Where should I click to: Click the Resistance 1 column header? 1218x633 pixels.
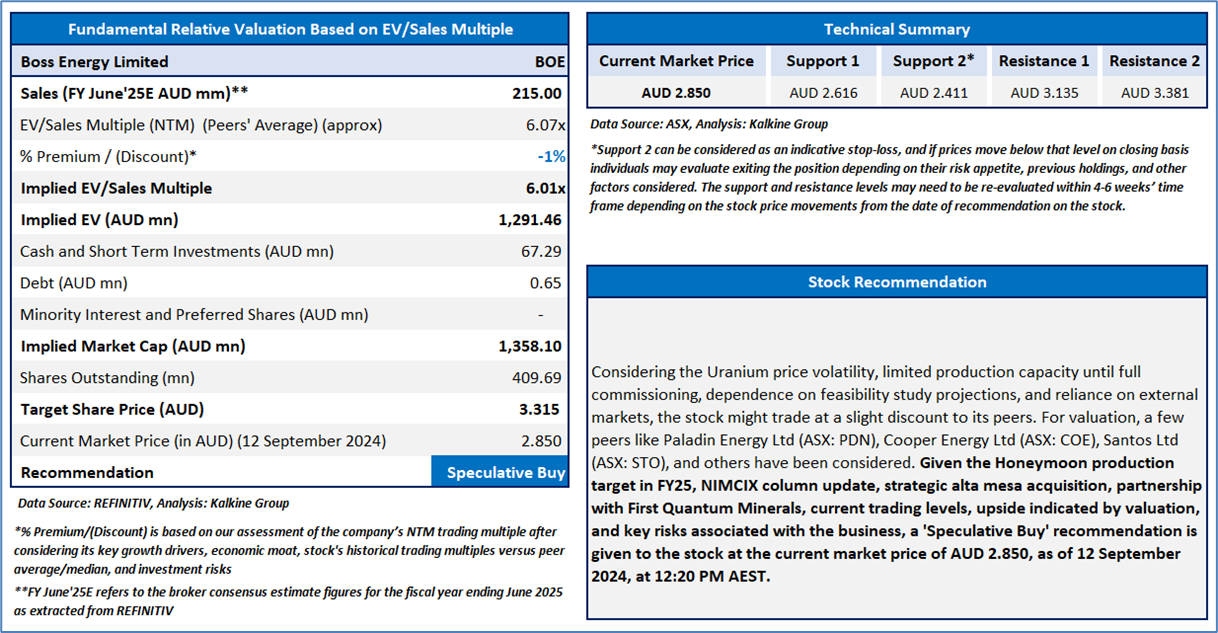[x=1043, y=61]
